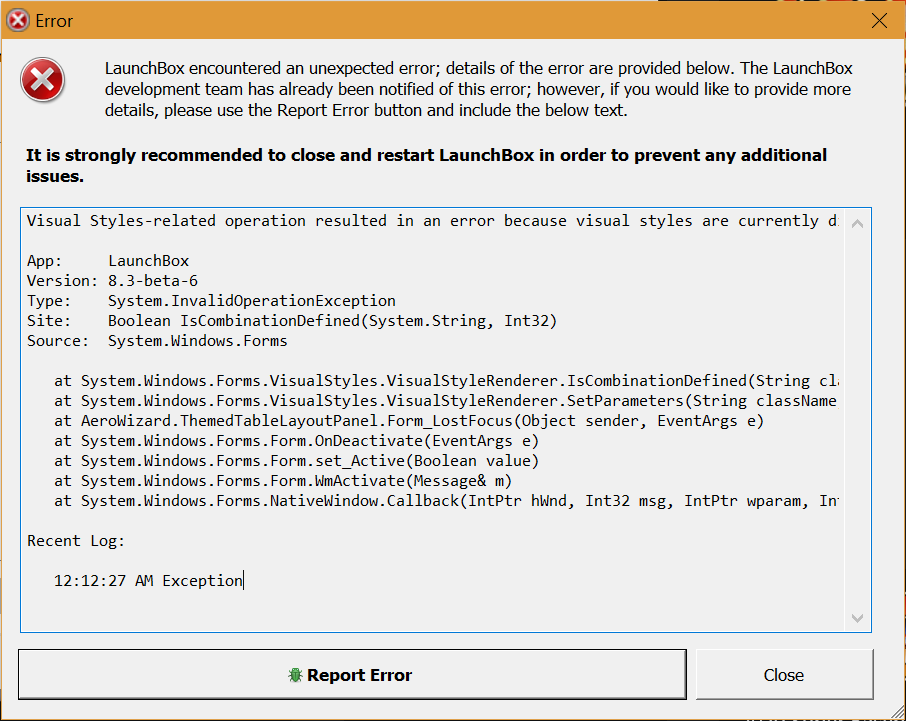Click the 'Error' window title text
Viewport: 906px width, 721px height.
click(54, 21)
